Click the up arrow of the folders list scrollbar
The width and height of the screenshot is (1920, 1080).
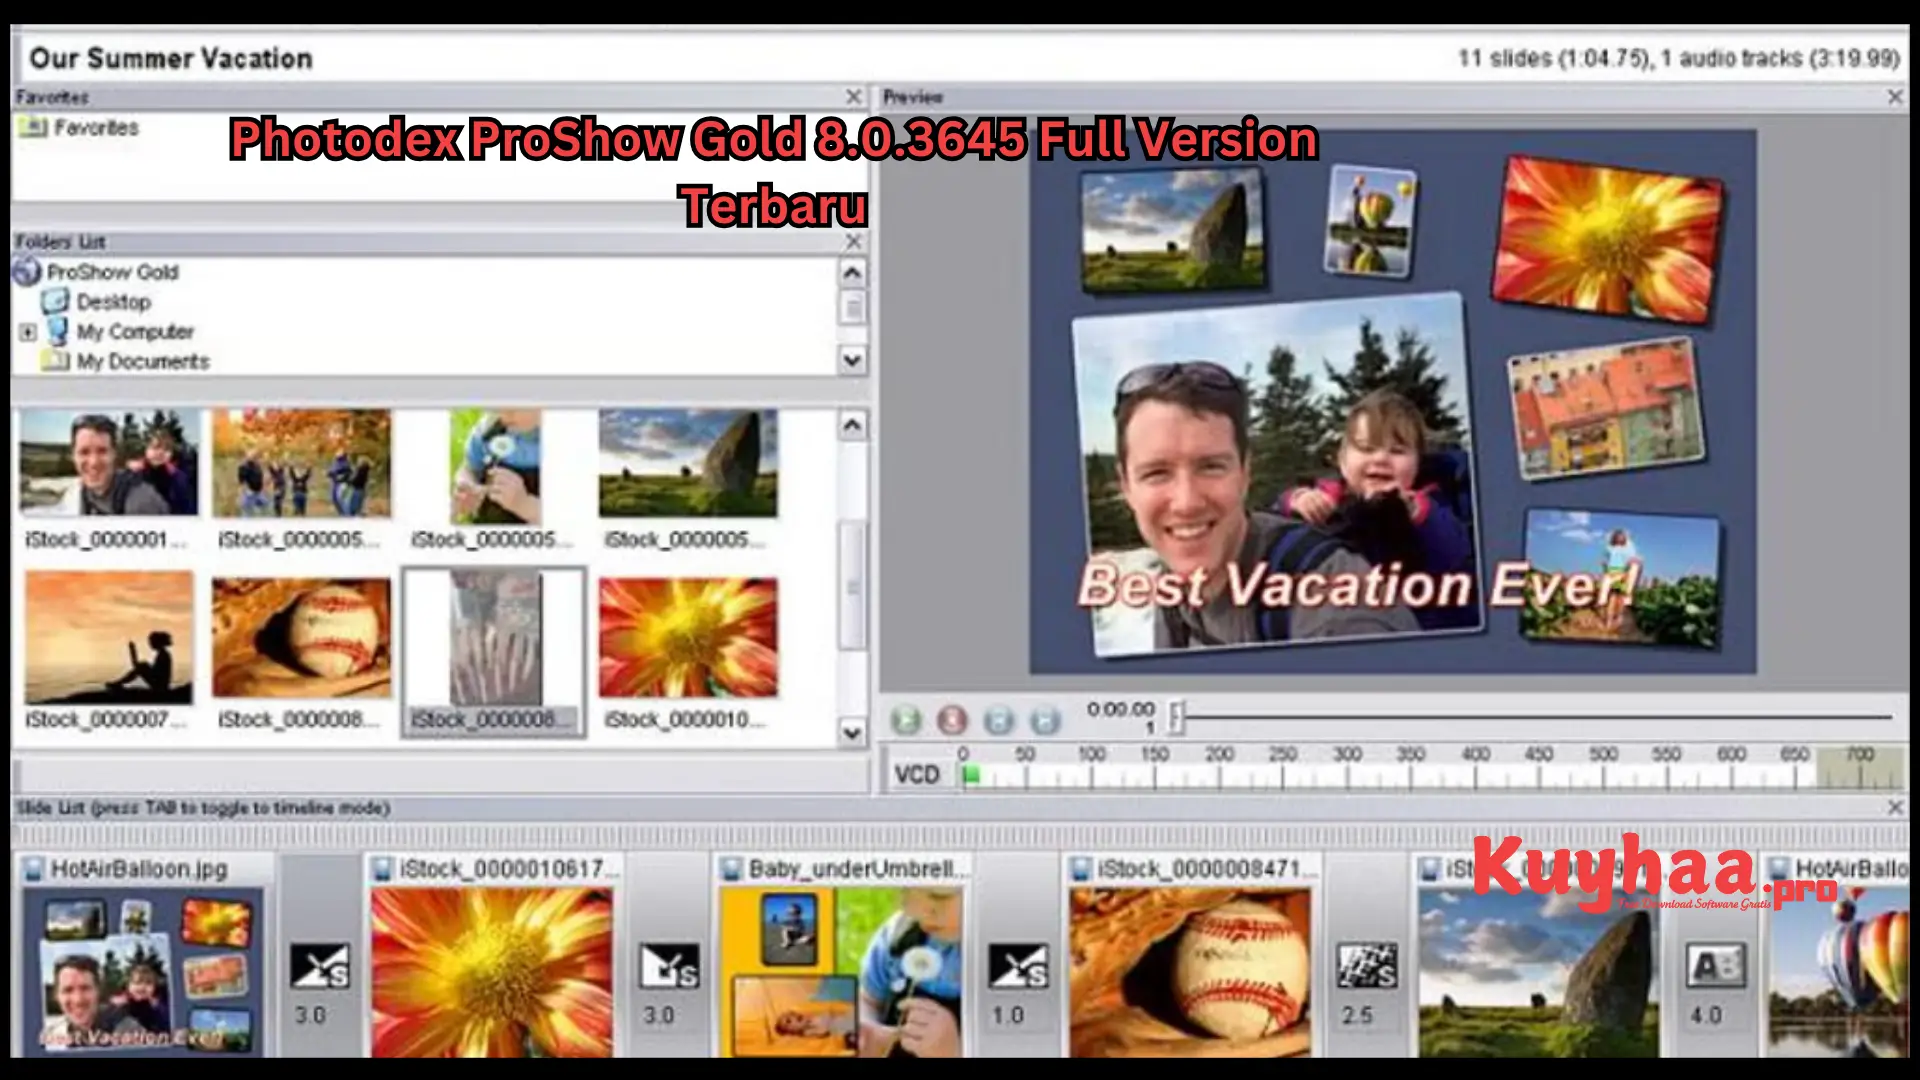[852, 273]
